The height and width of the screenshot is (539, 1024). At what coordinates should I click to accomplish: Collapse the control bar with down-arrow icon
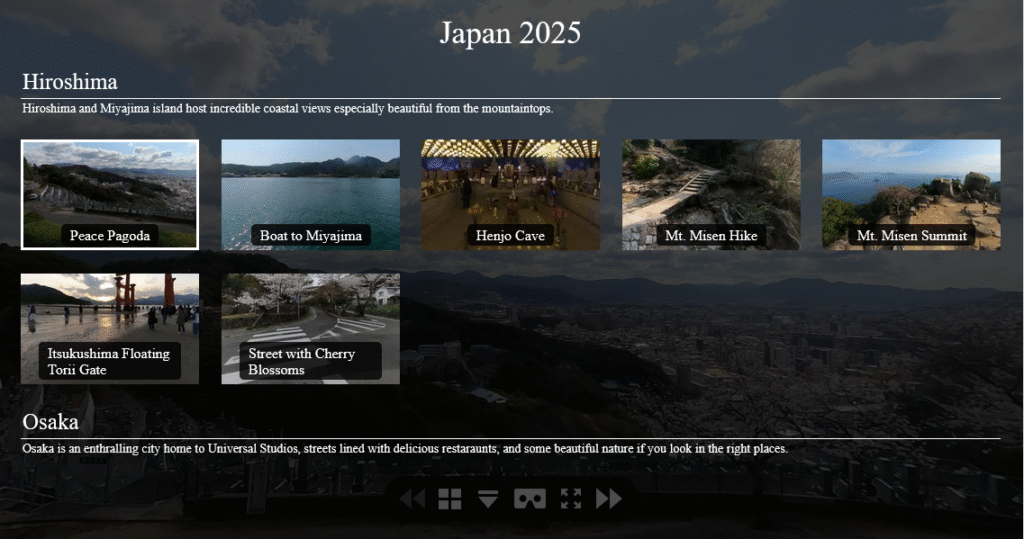point(488,499)
